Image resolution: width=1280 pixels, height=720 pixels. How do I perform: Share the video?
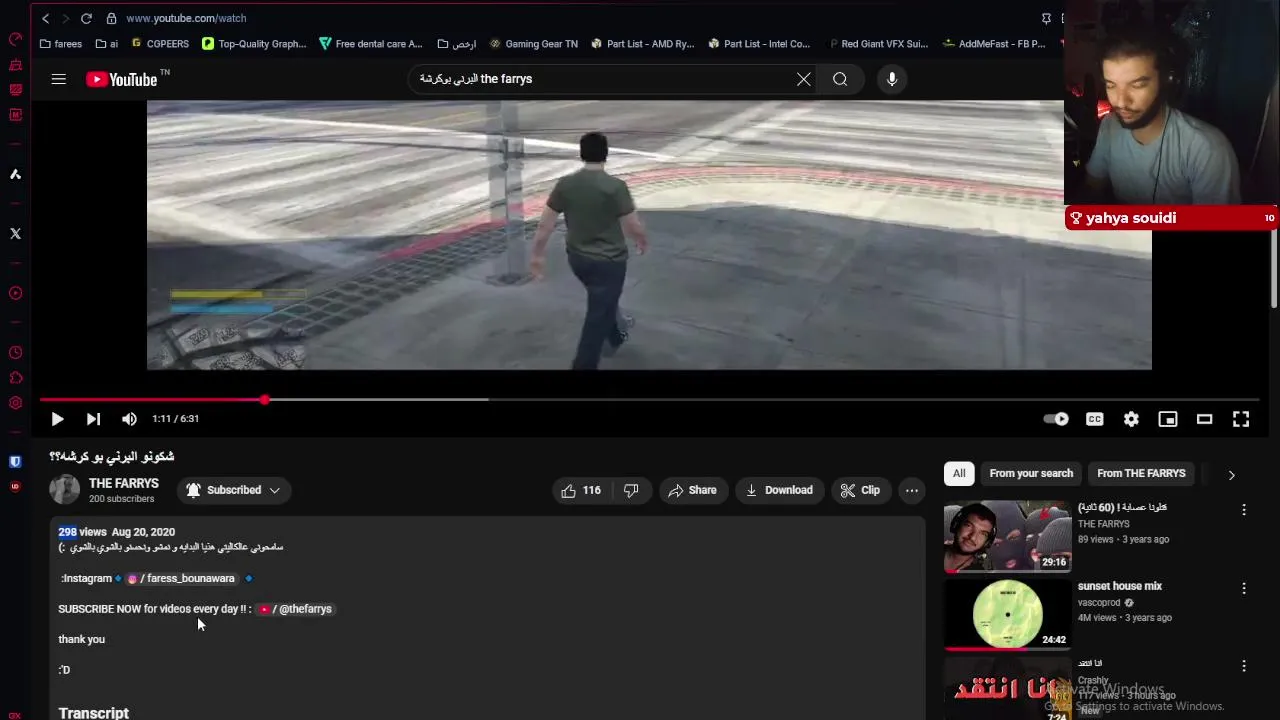[x=692, y=490]
